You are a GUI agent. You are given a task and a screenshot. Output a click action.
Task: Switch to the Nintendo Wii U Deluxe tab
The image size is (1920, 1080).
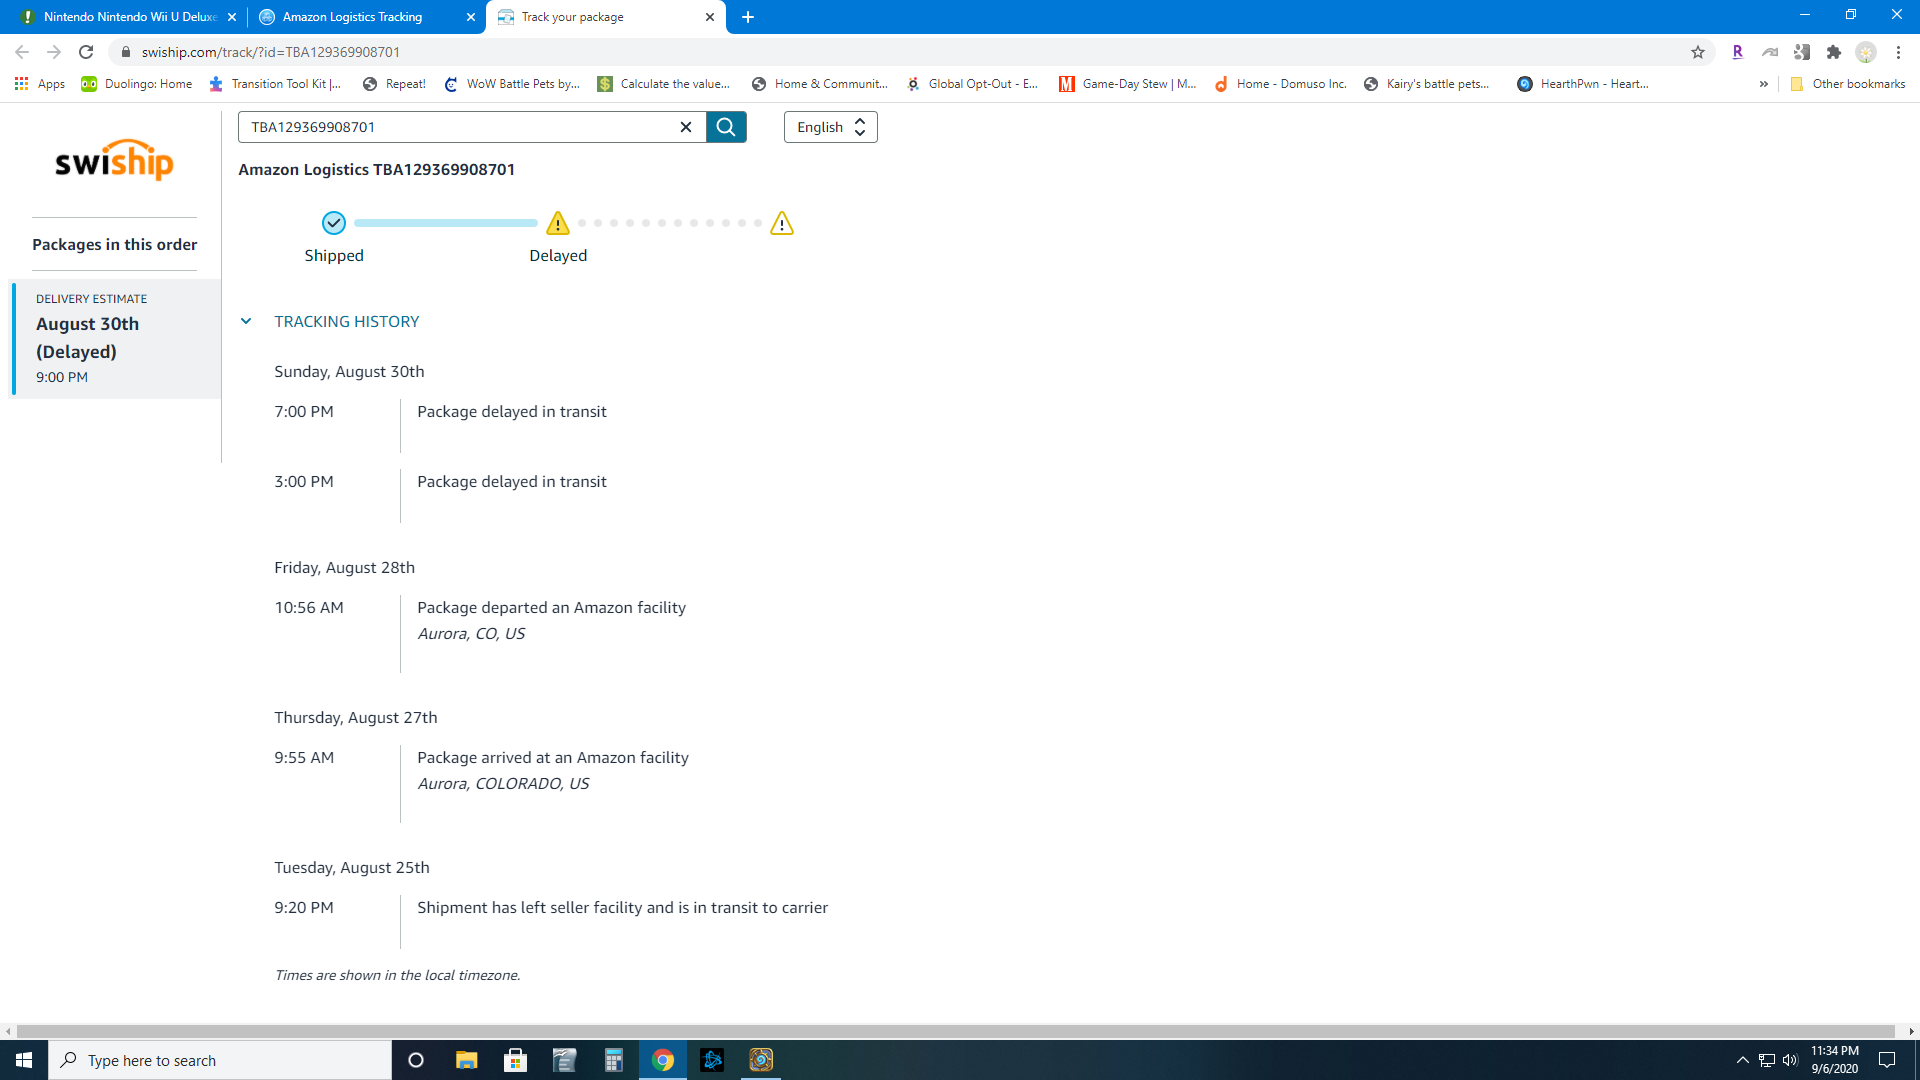click(x=130, y=17)
